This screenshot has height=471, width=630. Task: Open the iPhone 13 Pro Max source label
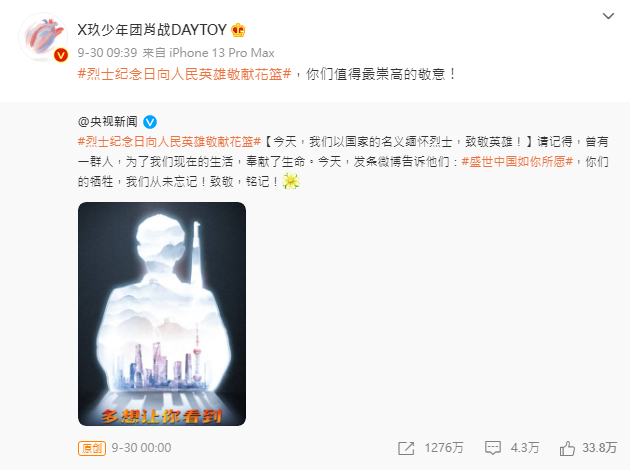[x=222, y=53]
